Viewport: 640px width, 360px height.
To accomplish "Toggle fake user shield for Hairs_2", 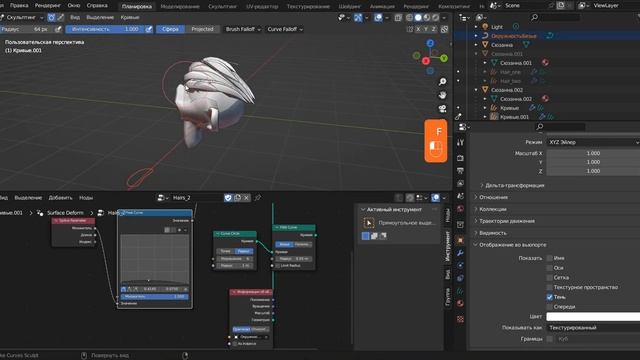I will 228,198.
